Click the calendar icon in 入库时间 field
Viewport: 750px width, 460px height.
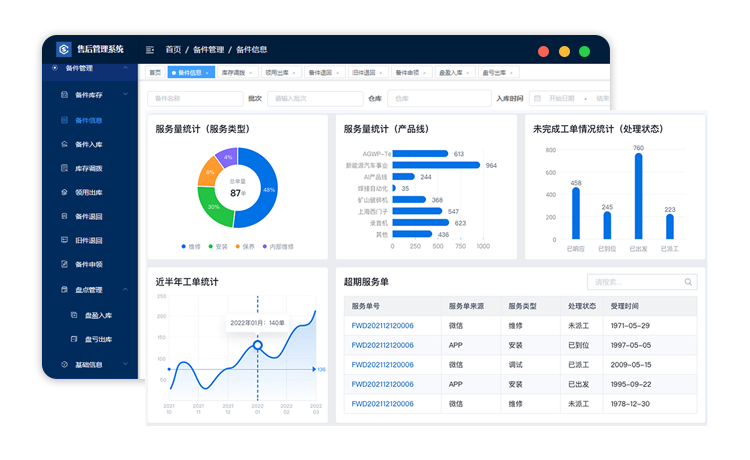(x=538, y=99)
